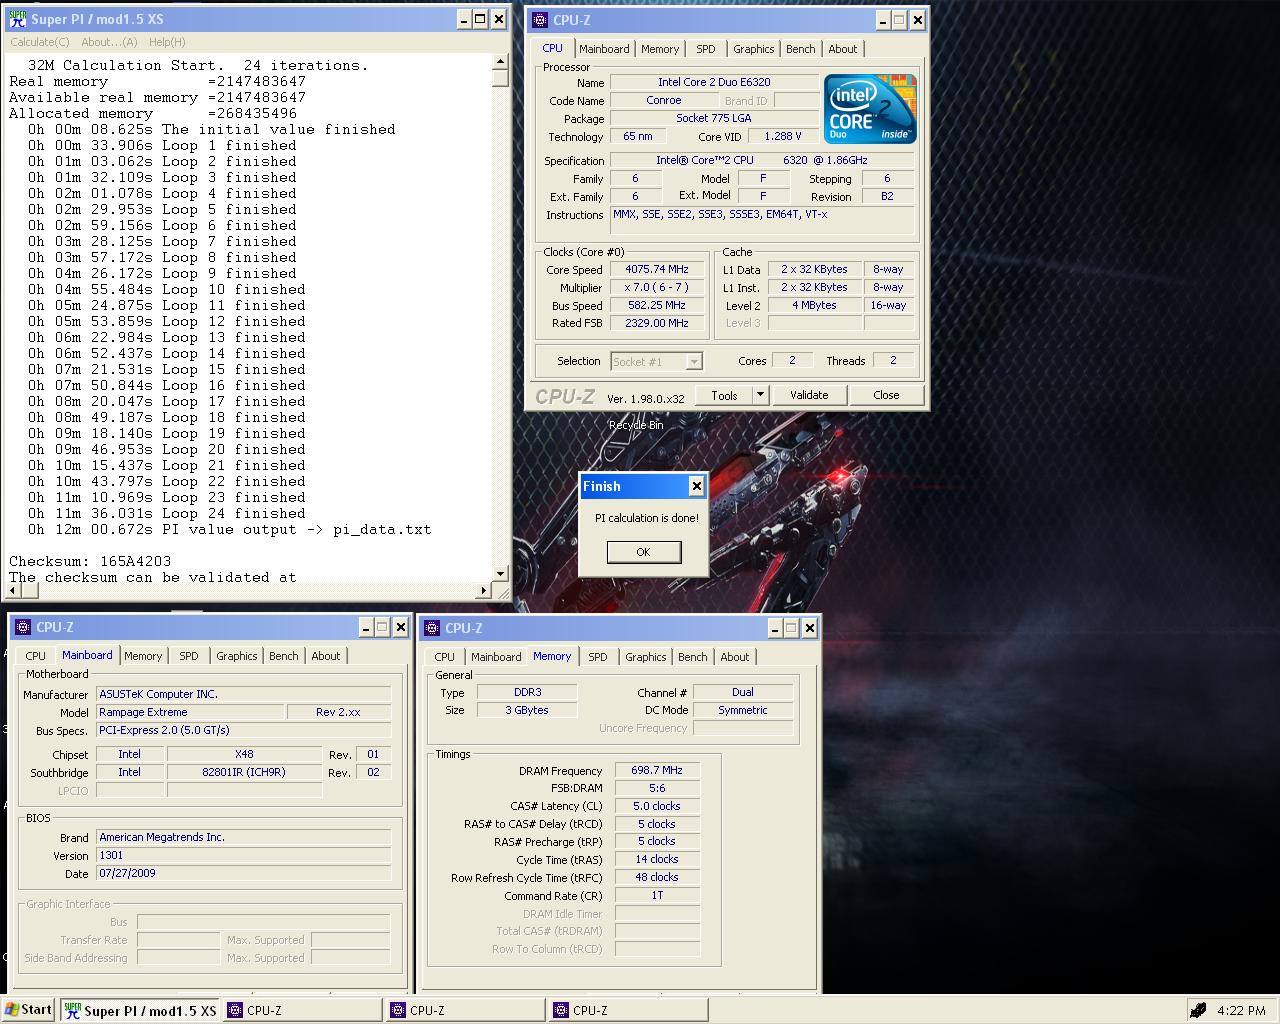Switch to Mainboard tab in top CPU-Z window
Screen dimensions: 1280x1024
tap(604, 49)
